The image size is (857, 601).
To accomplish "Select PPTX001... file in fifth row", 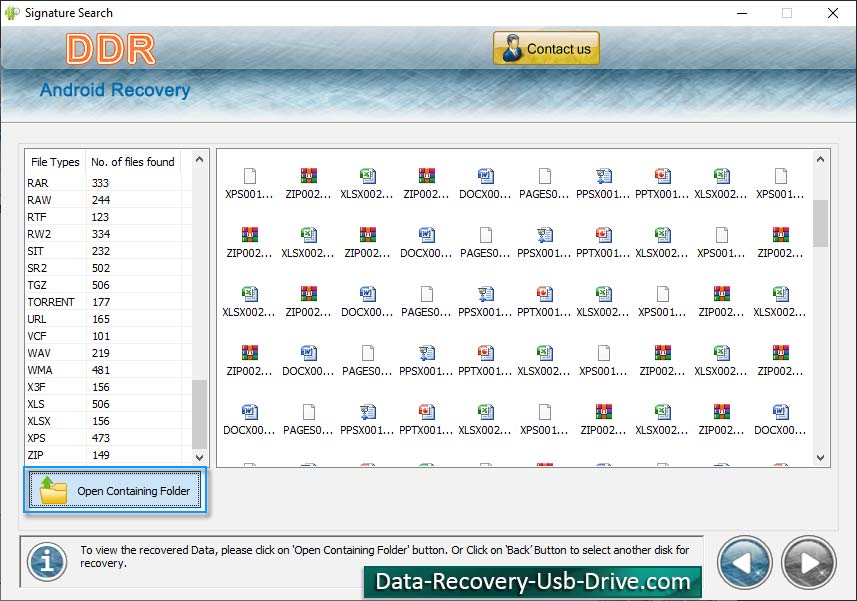I will pos(426,420).
